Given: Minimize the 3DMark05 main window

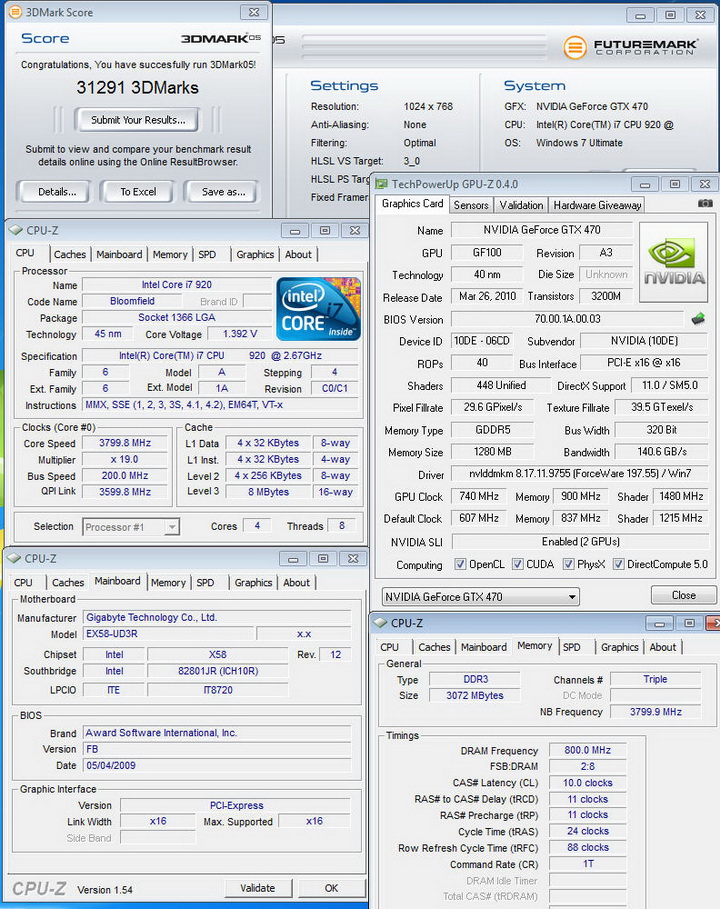Looking at the screenshot, I should point(641,16).
